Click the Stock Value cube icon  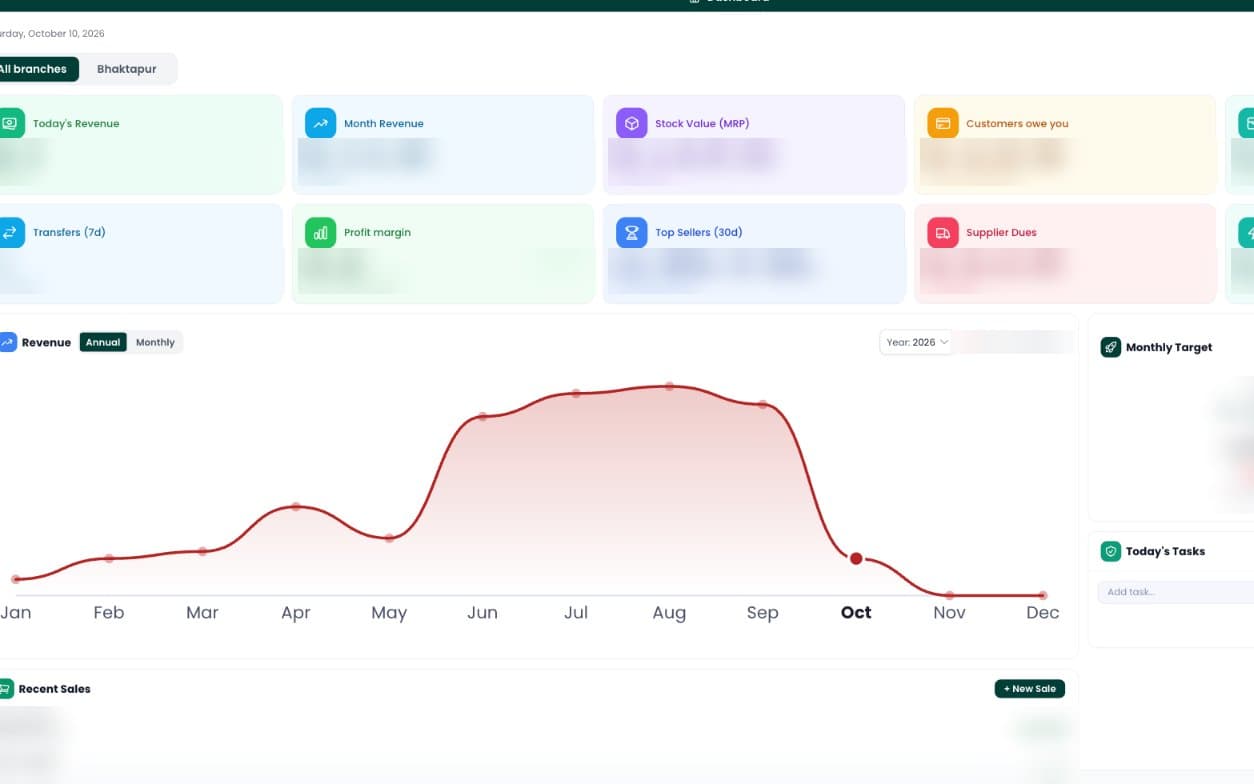(632, 123)
